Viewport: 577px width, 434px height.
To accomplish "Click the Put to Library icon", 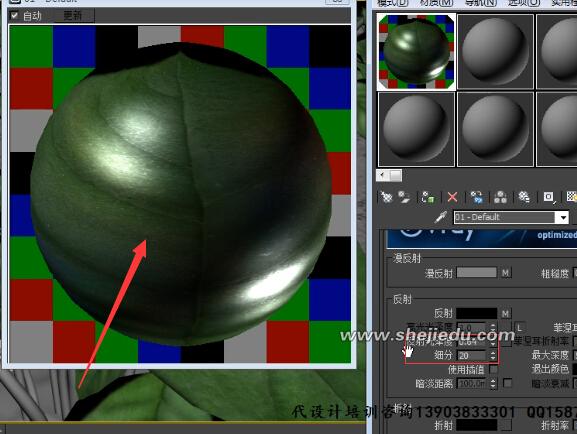I will tap(524, 197).
